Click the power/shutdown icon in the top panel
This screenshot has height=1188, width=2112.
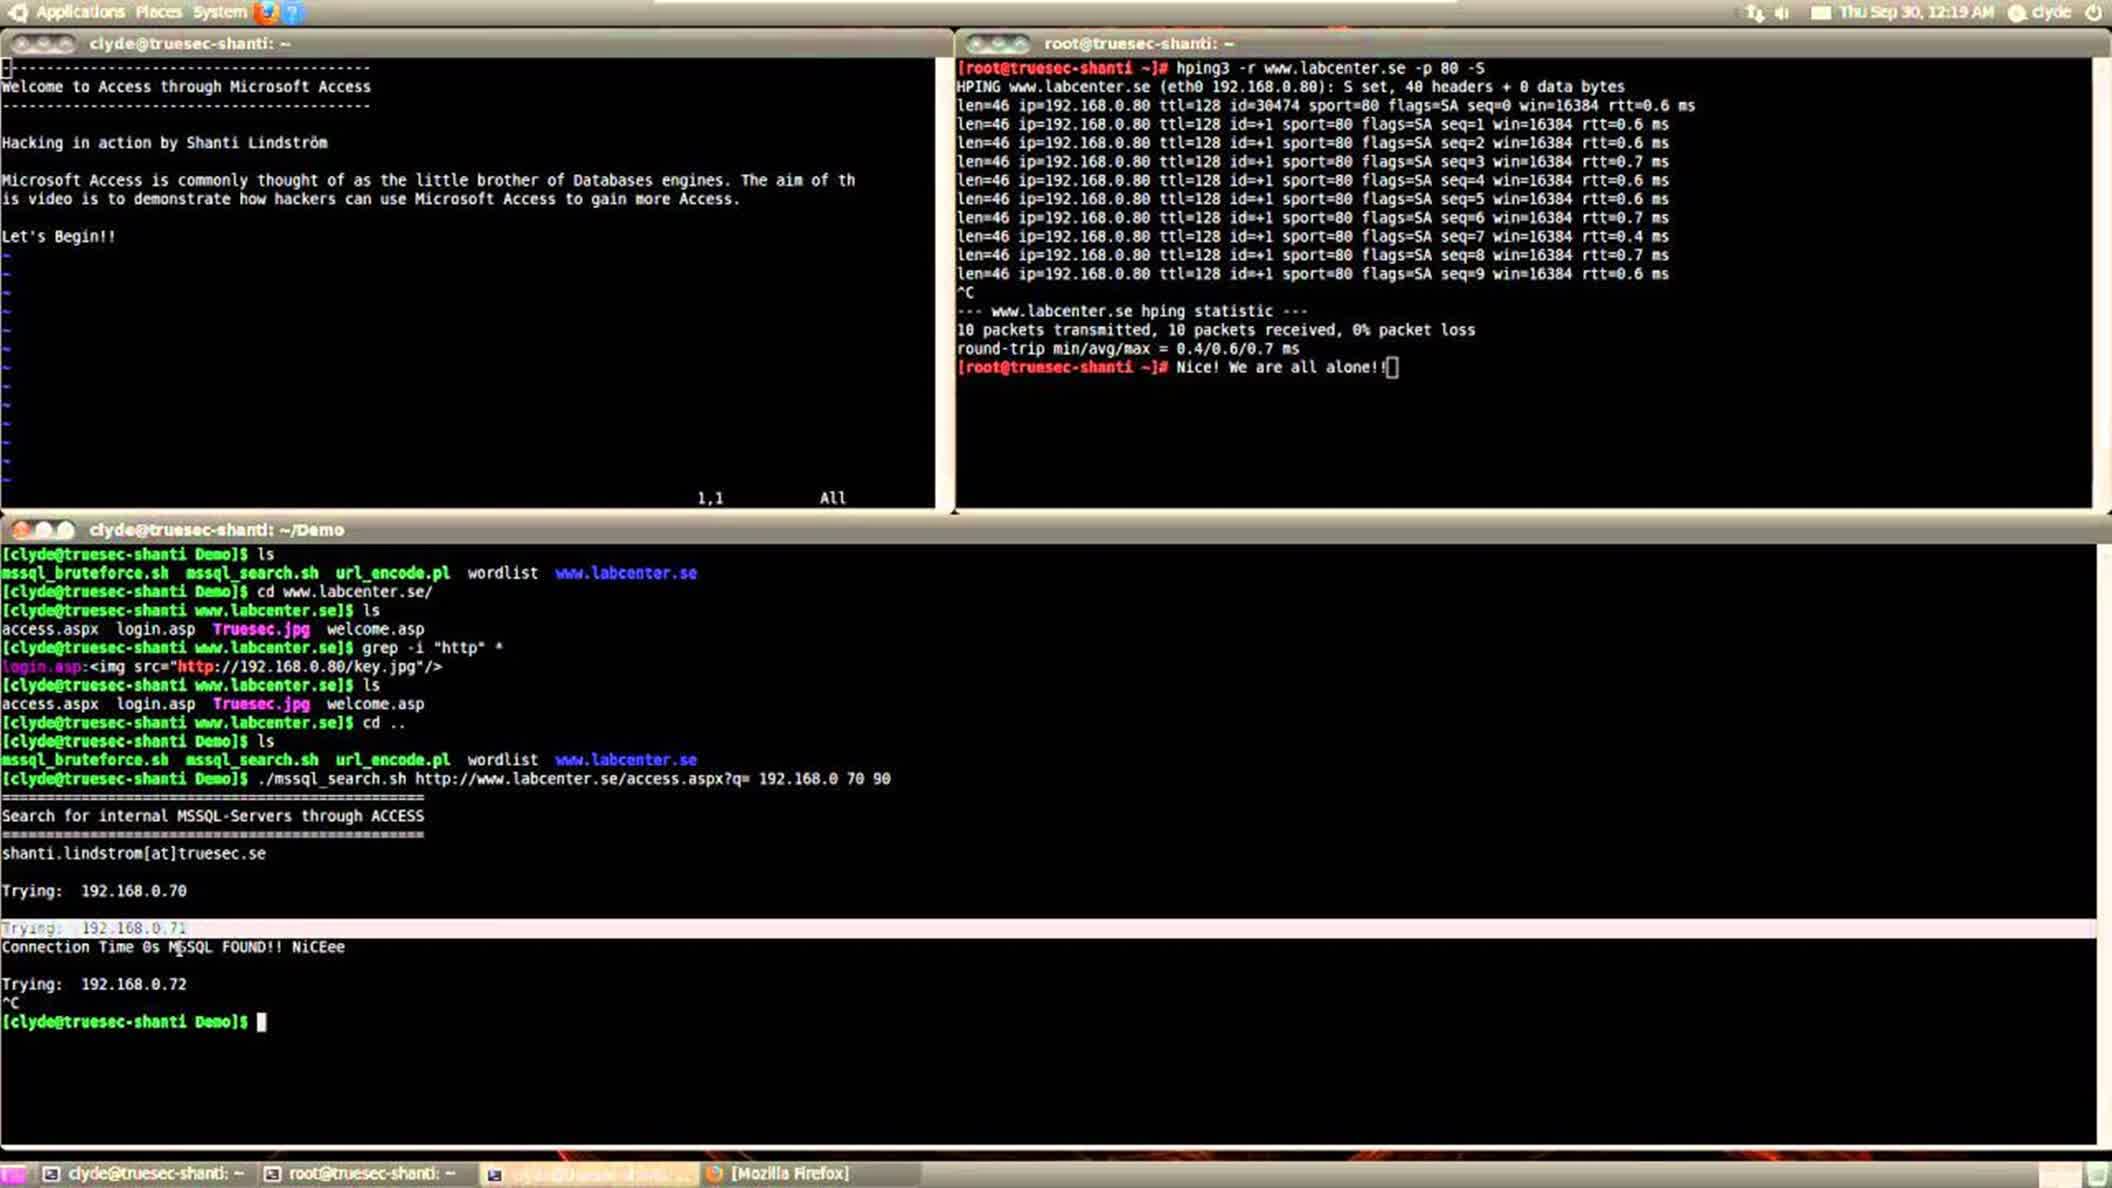2093,12
